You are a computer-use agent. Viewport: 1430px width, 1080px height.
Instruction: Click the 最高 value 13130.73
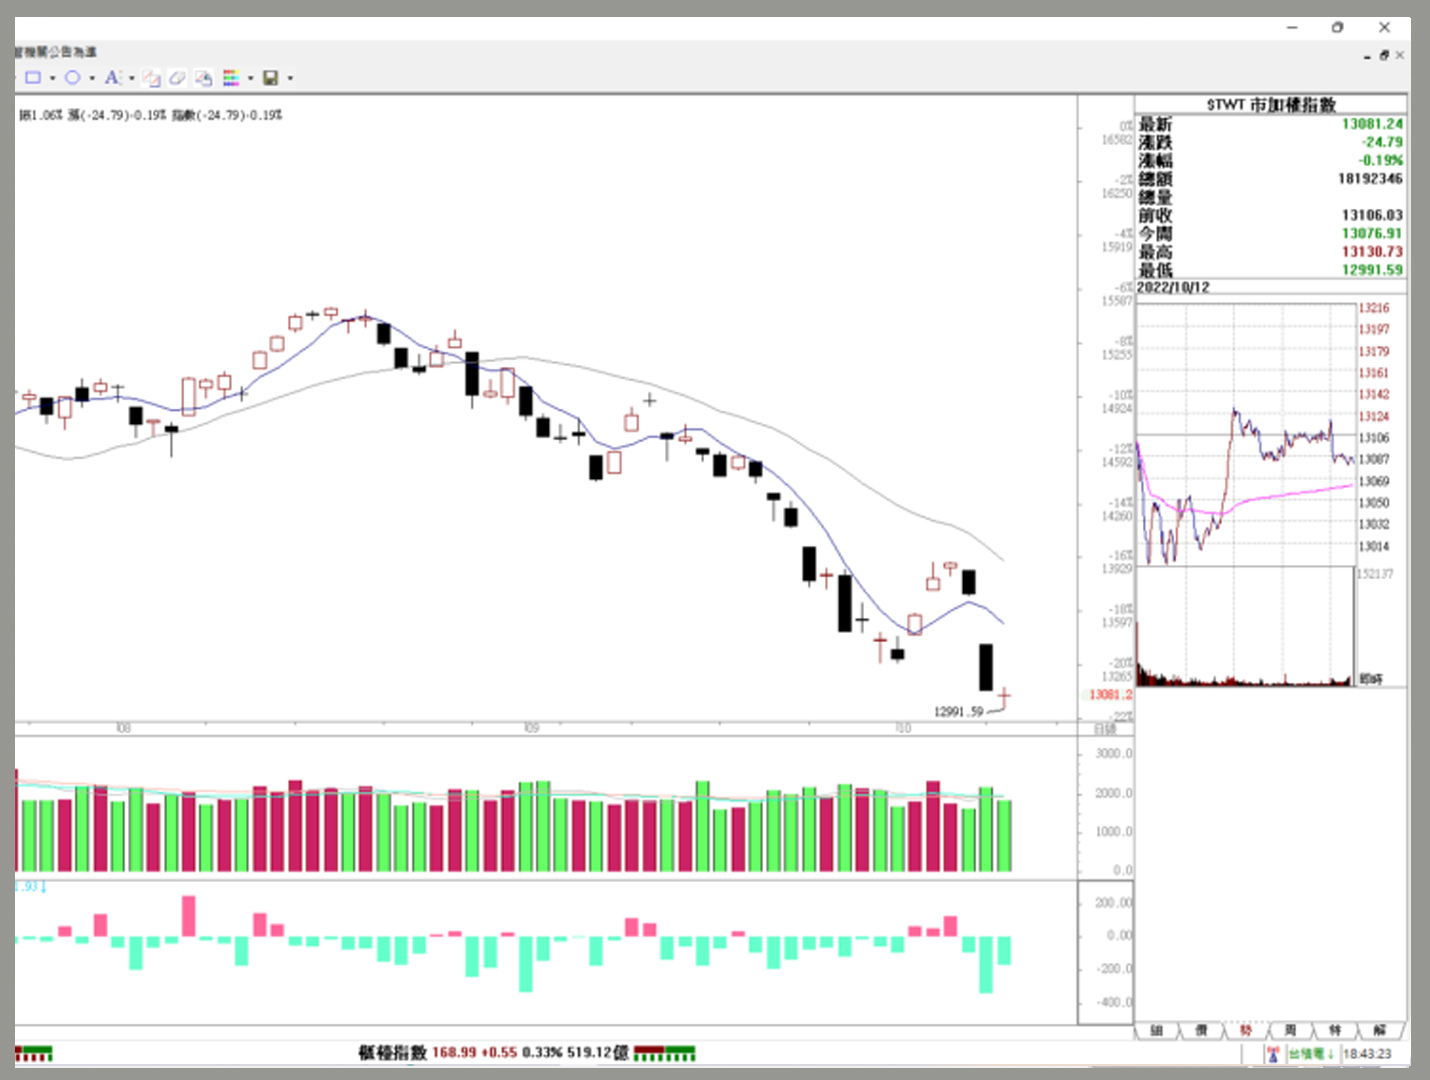[x=1372, y=252]
